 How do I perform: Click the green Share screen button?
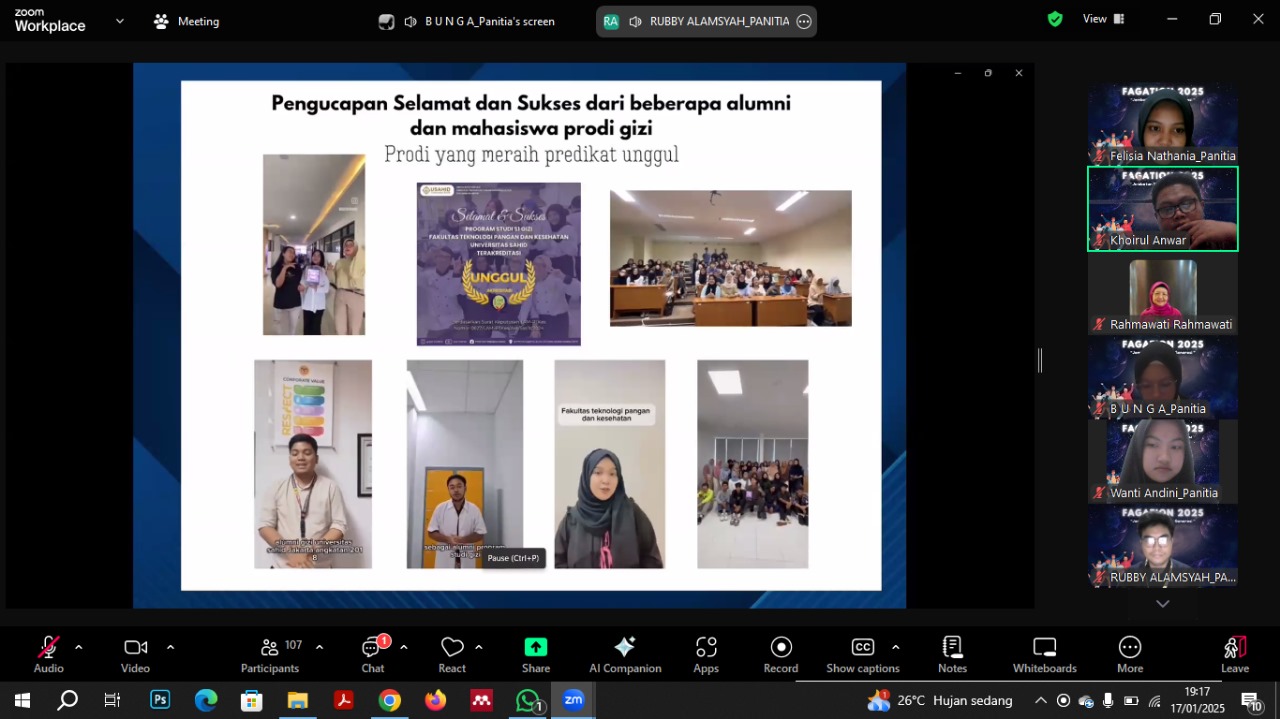[x=536, y=655]
